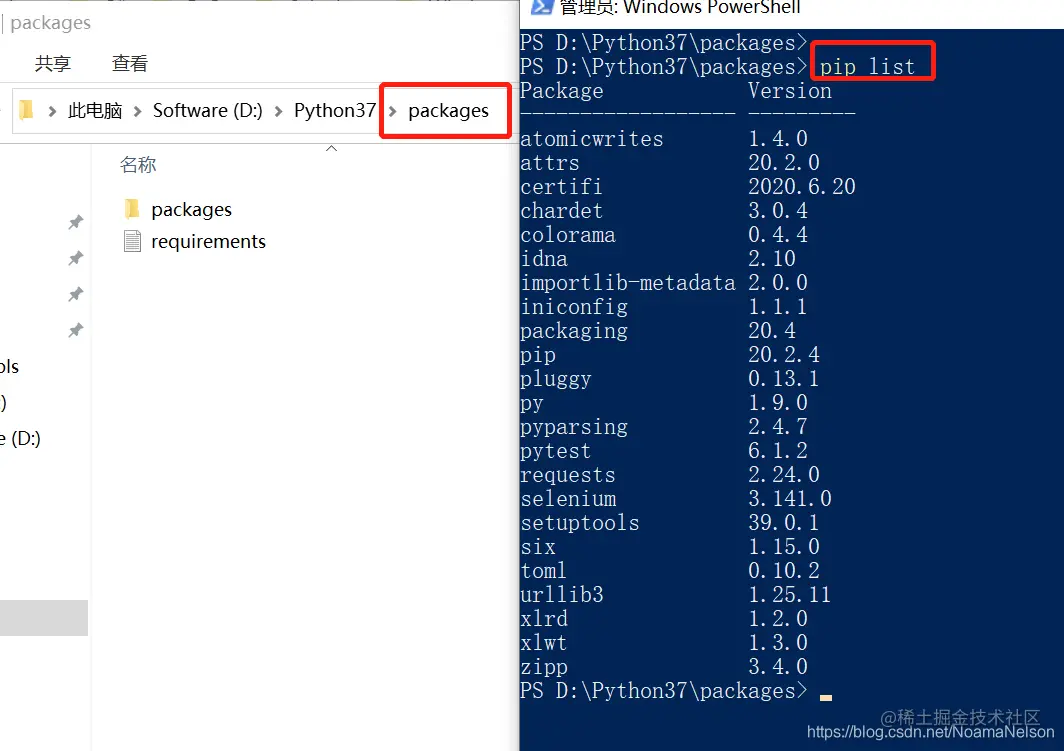Click attrs package name in output
Screen dimensions: 1064x751
coord(550,163)
